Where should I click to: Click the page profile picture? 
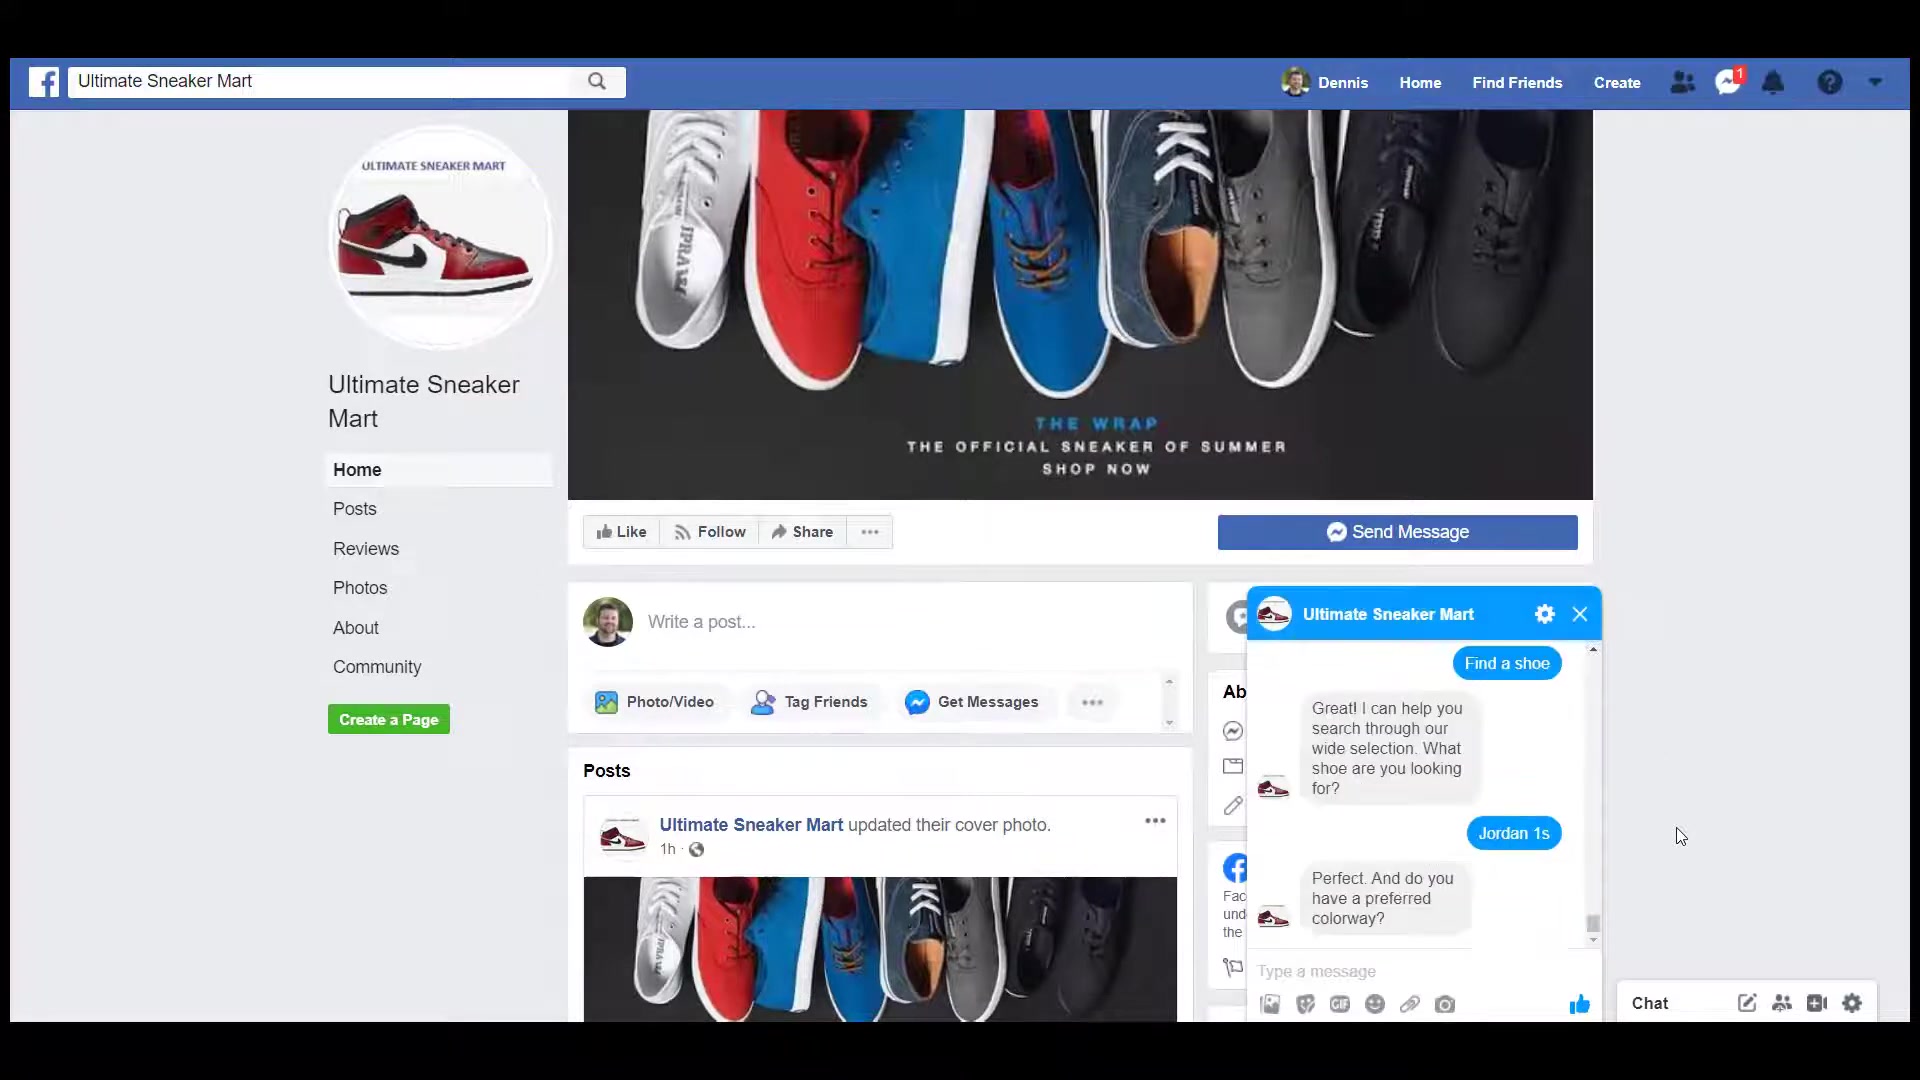tap(439, 238)
